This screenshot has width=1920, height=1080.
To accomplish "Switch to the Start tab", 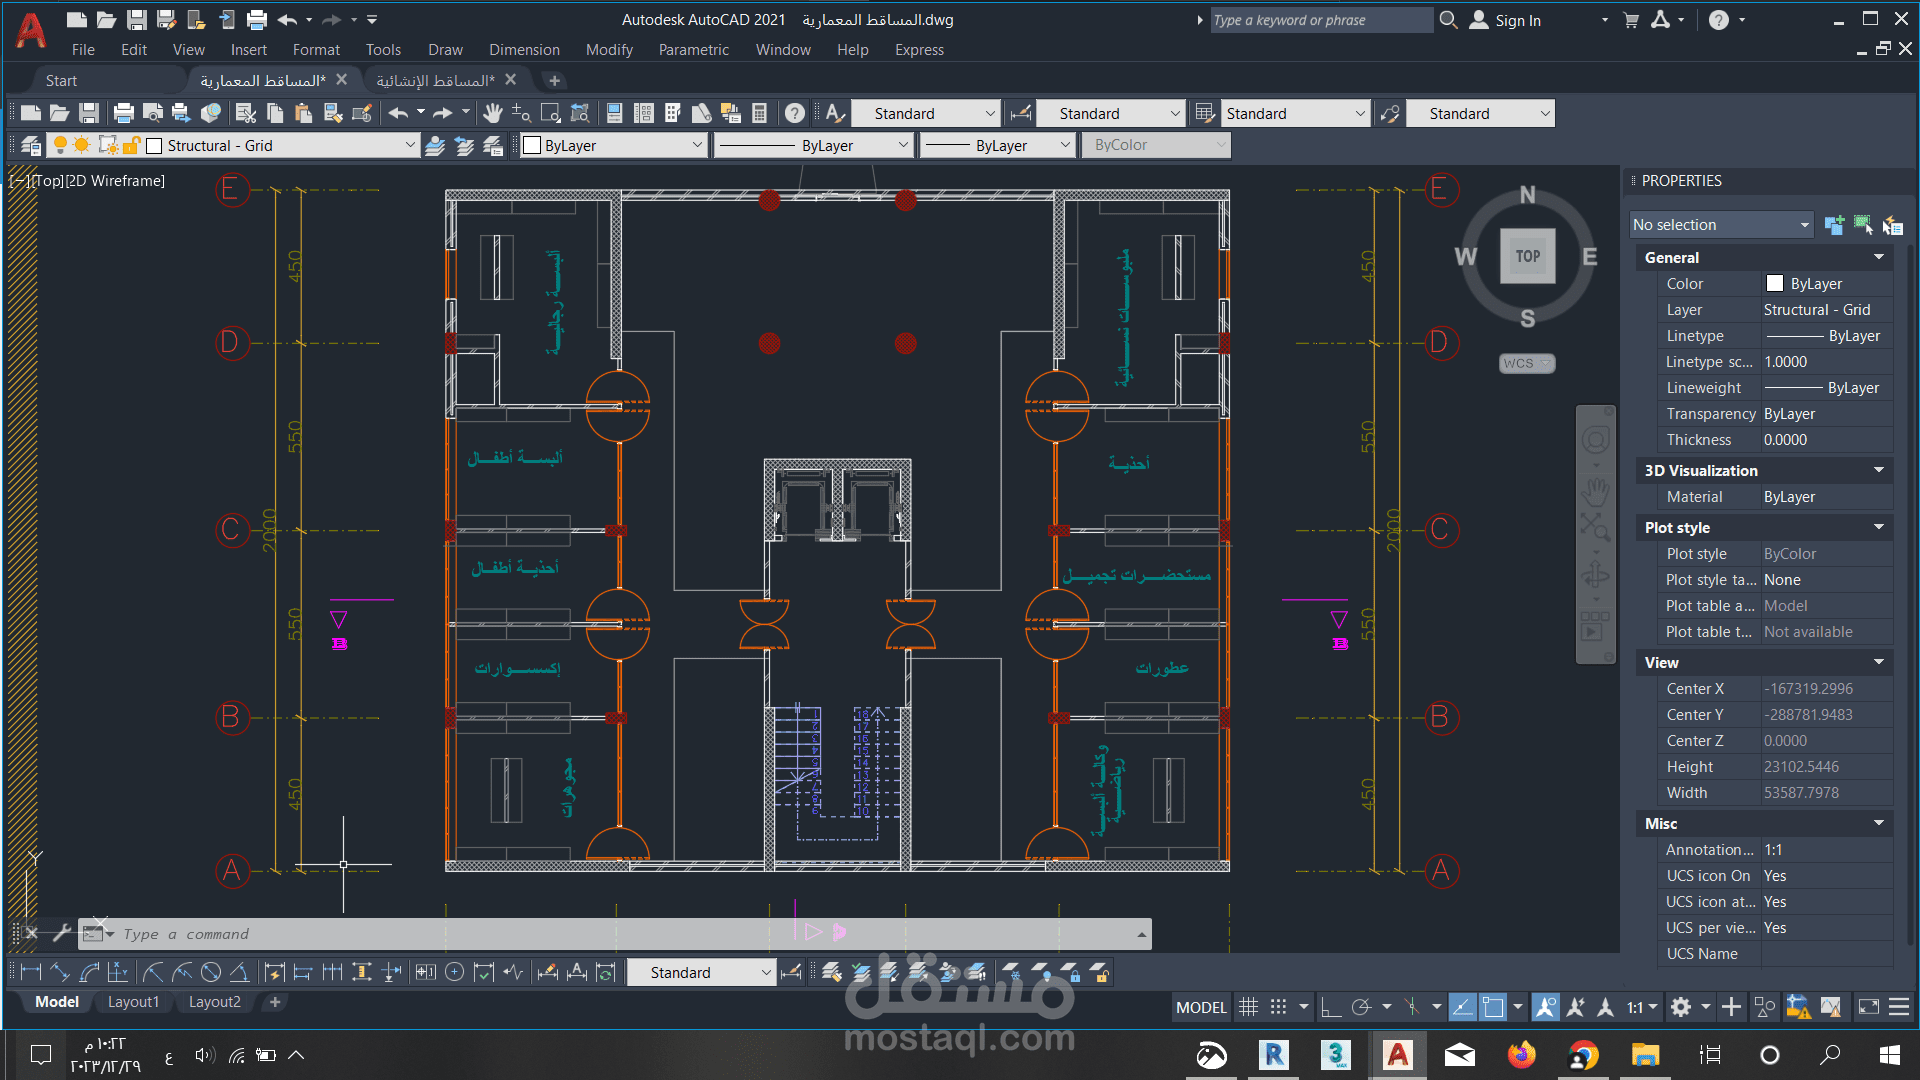I will click(x=61, y=81).
